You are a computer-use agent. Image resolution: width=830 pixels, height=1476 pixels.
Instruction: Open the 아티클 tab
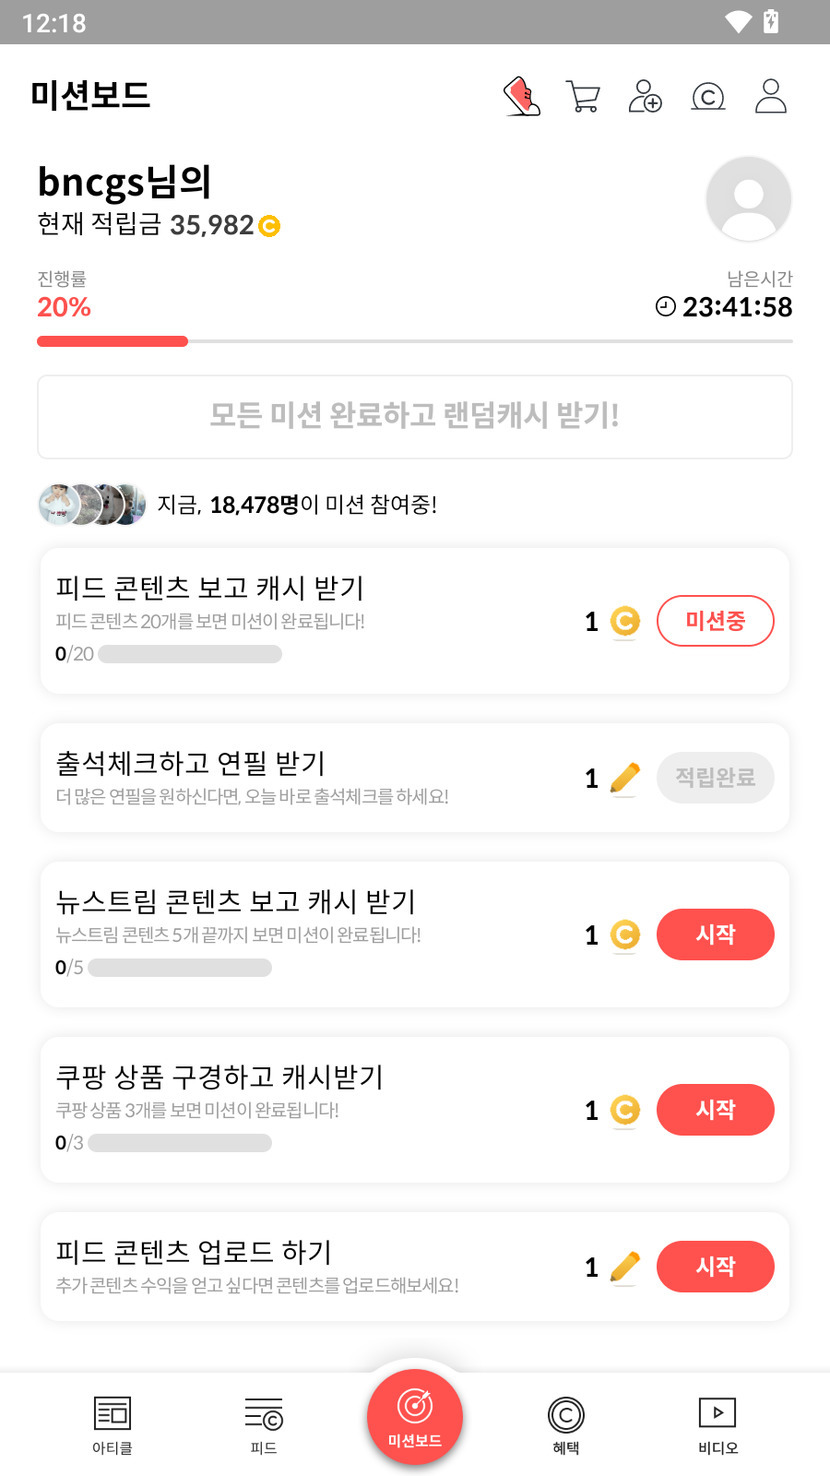[112, 1424]
